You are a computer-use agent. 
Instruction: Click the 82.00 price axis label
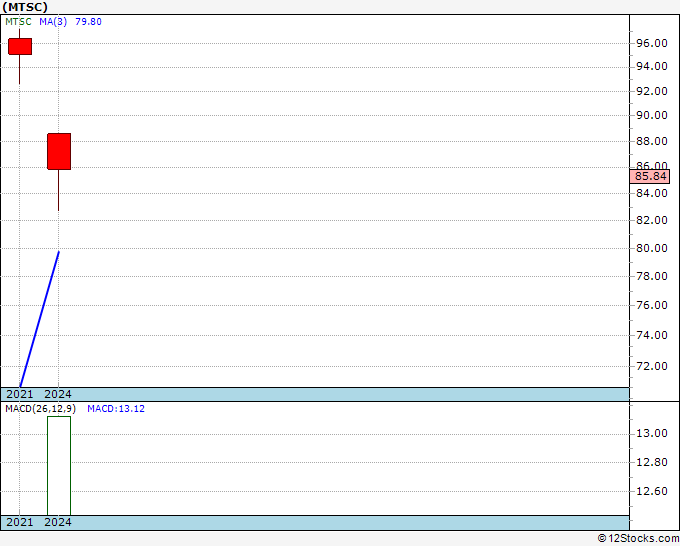pyautogui.click(x=651, y=220)
